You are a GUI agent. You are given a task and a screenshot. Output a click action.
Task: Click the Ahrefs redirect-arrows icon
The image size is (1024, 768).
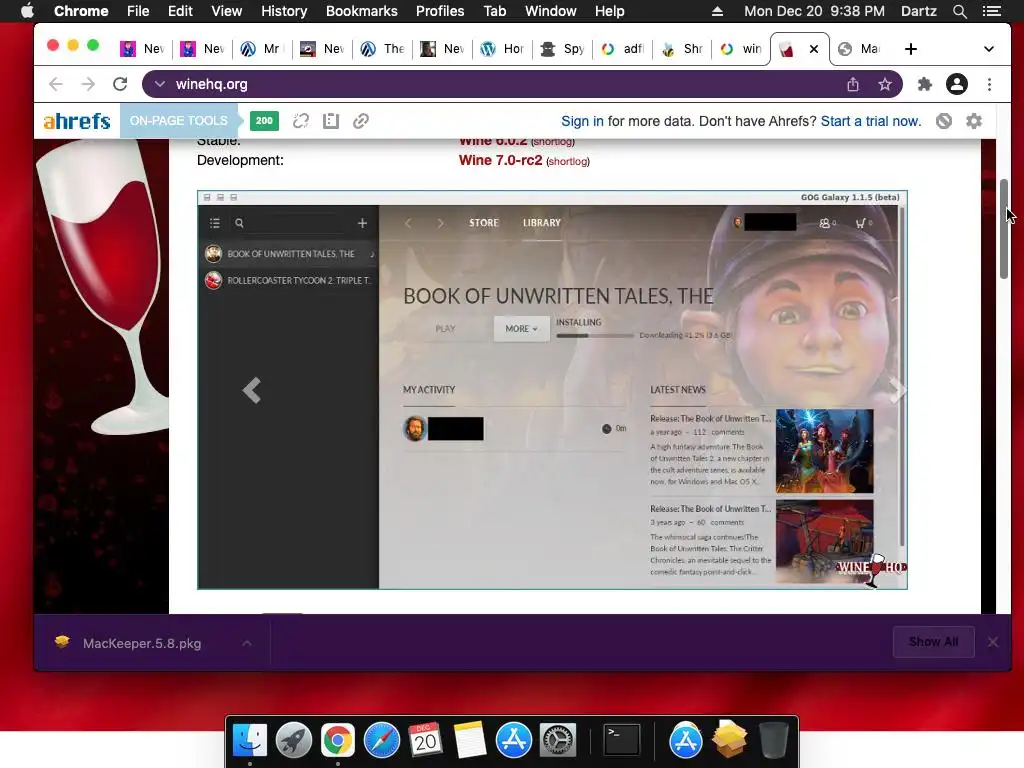click(300, 121)
